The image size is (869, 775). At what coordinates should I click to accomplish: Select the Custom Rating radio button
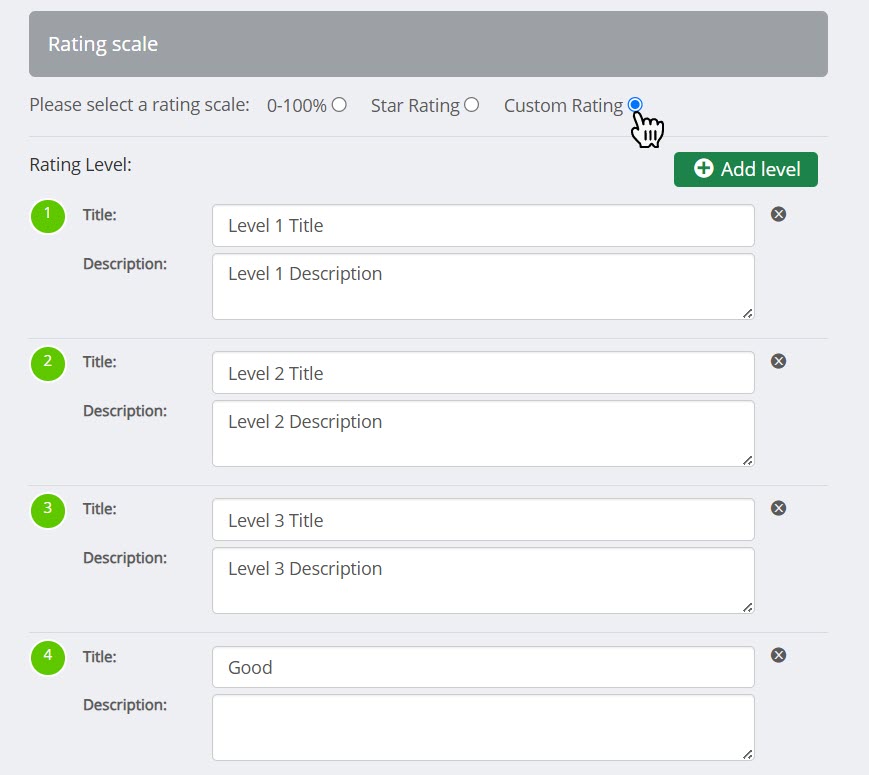pyautogui.click(x=635, y=104)
